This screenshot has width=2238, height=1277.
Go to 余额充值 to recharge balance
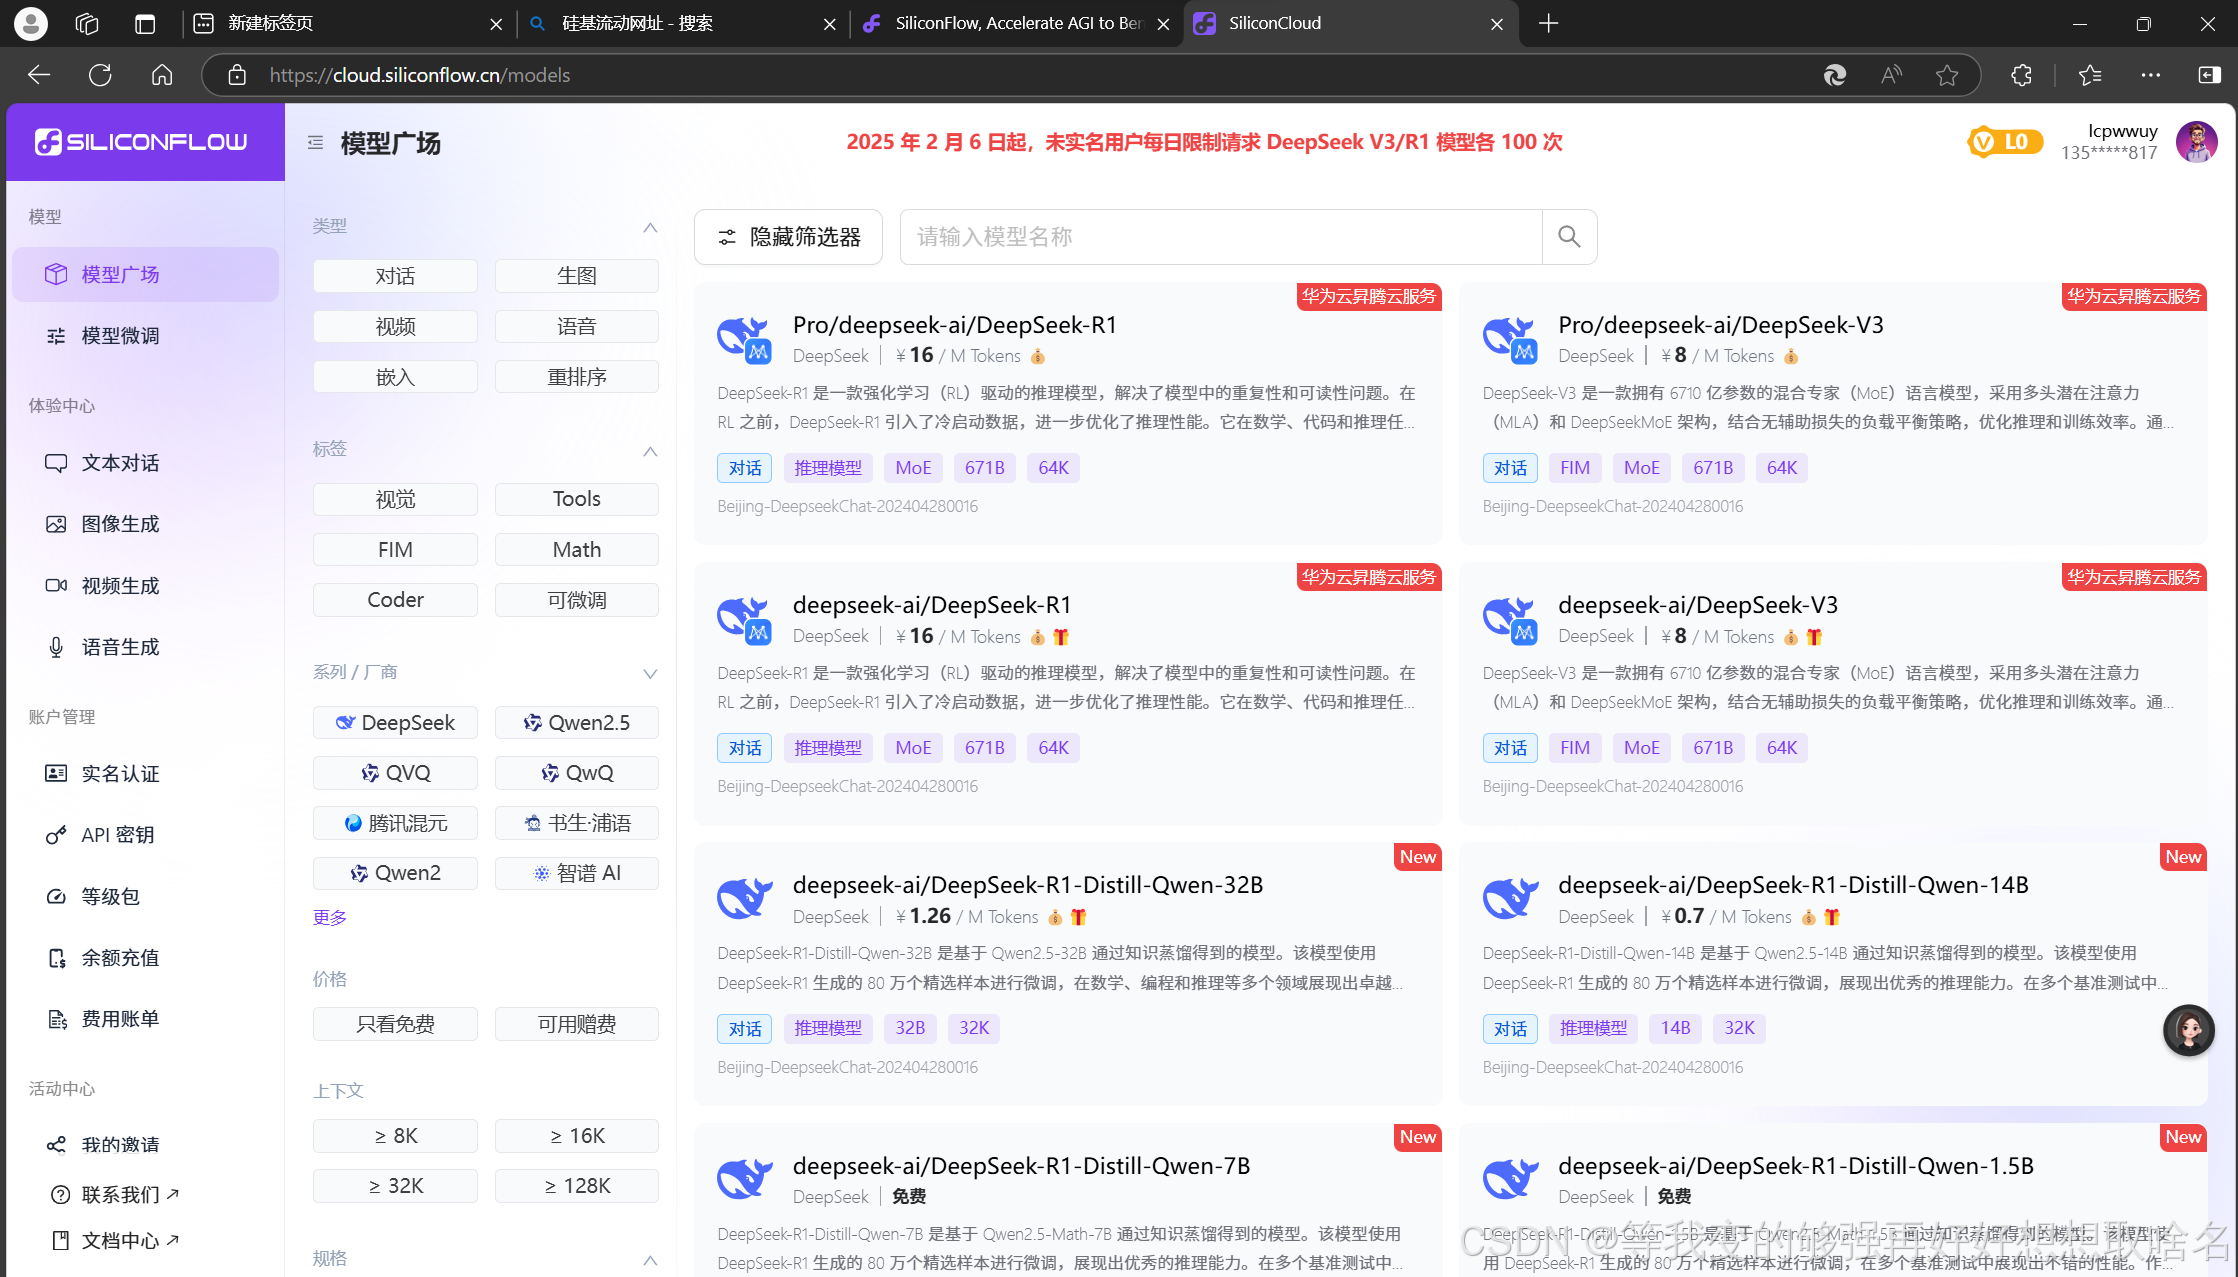tap(119, 957)
